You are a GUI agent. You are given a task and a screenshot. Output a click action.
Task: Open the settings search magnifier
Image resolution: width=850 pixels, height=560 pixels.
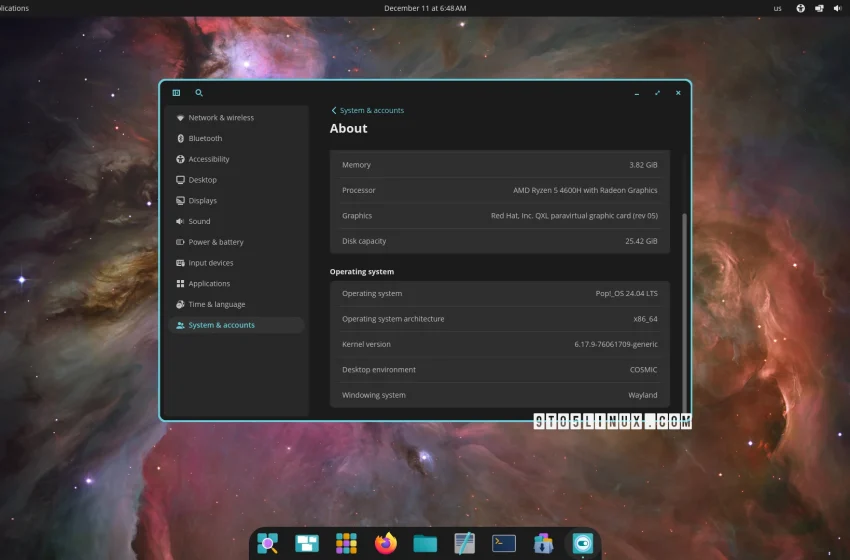tap(199, 93)
